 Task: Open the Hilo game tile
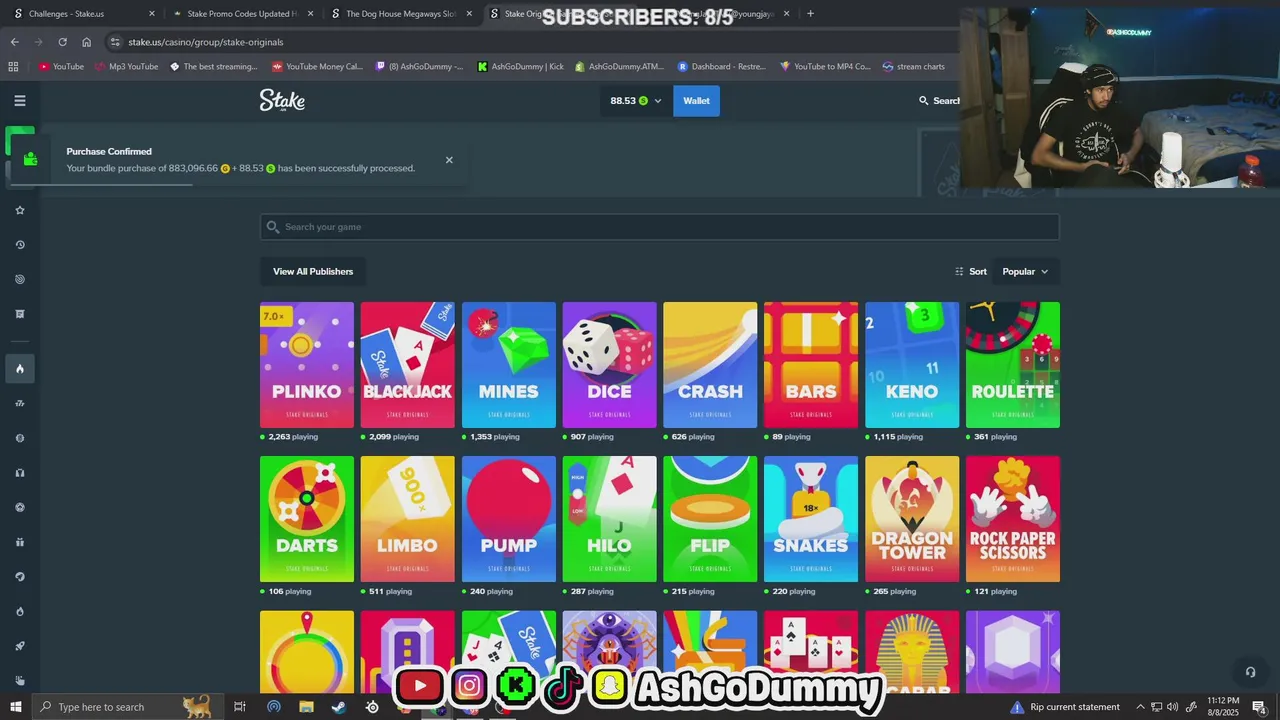pos(610,519)
